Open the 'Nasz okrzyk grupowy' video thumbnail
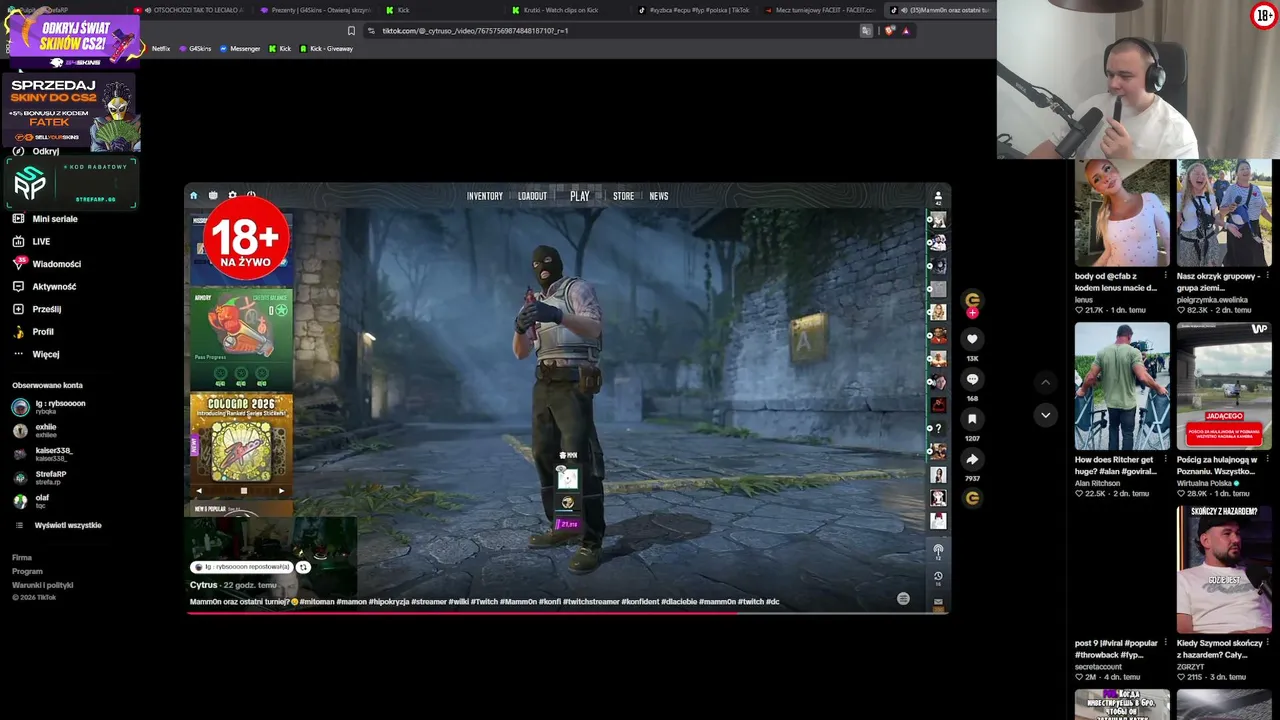Viewport: 1280px width, 720px height. point(1224,213)
